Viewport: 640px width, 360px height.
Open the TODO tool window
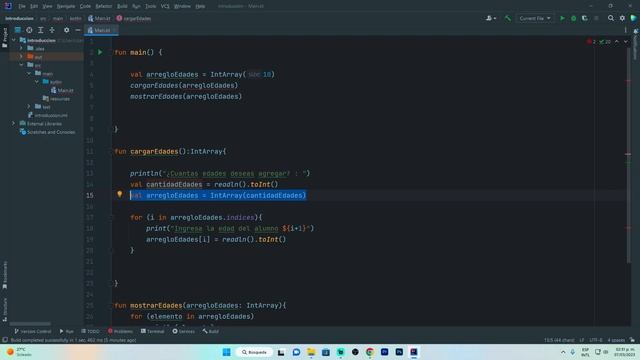click(x=90, y=331)
